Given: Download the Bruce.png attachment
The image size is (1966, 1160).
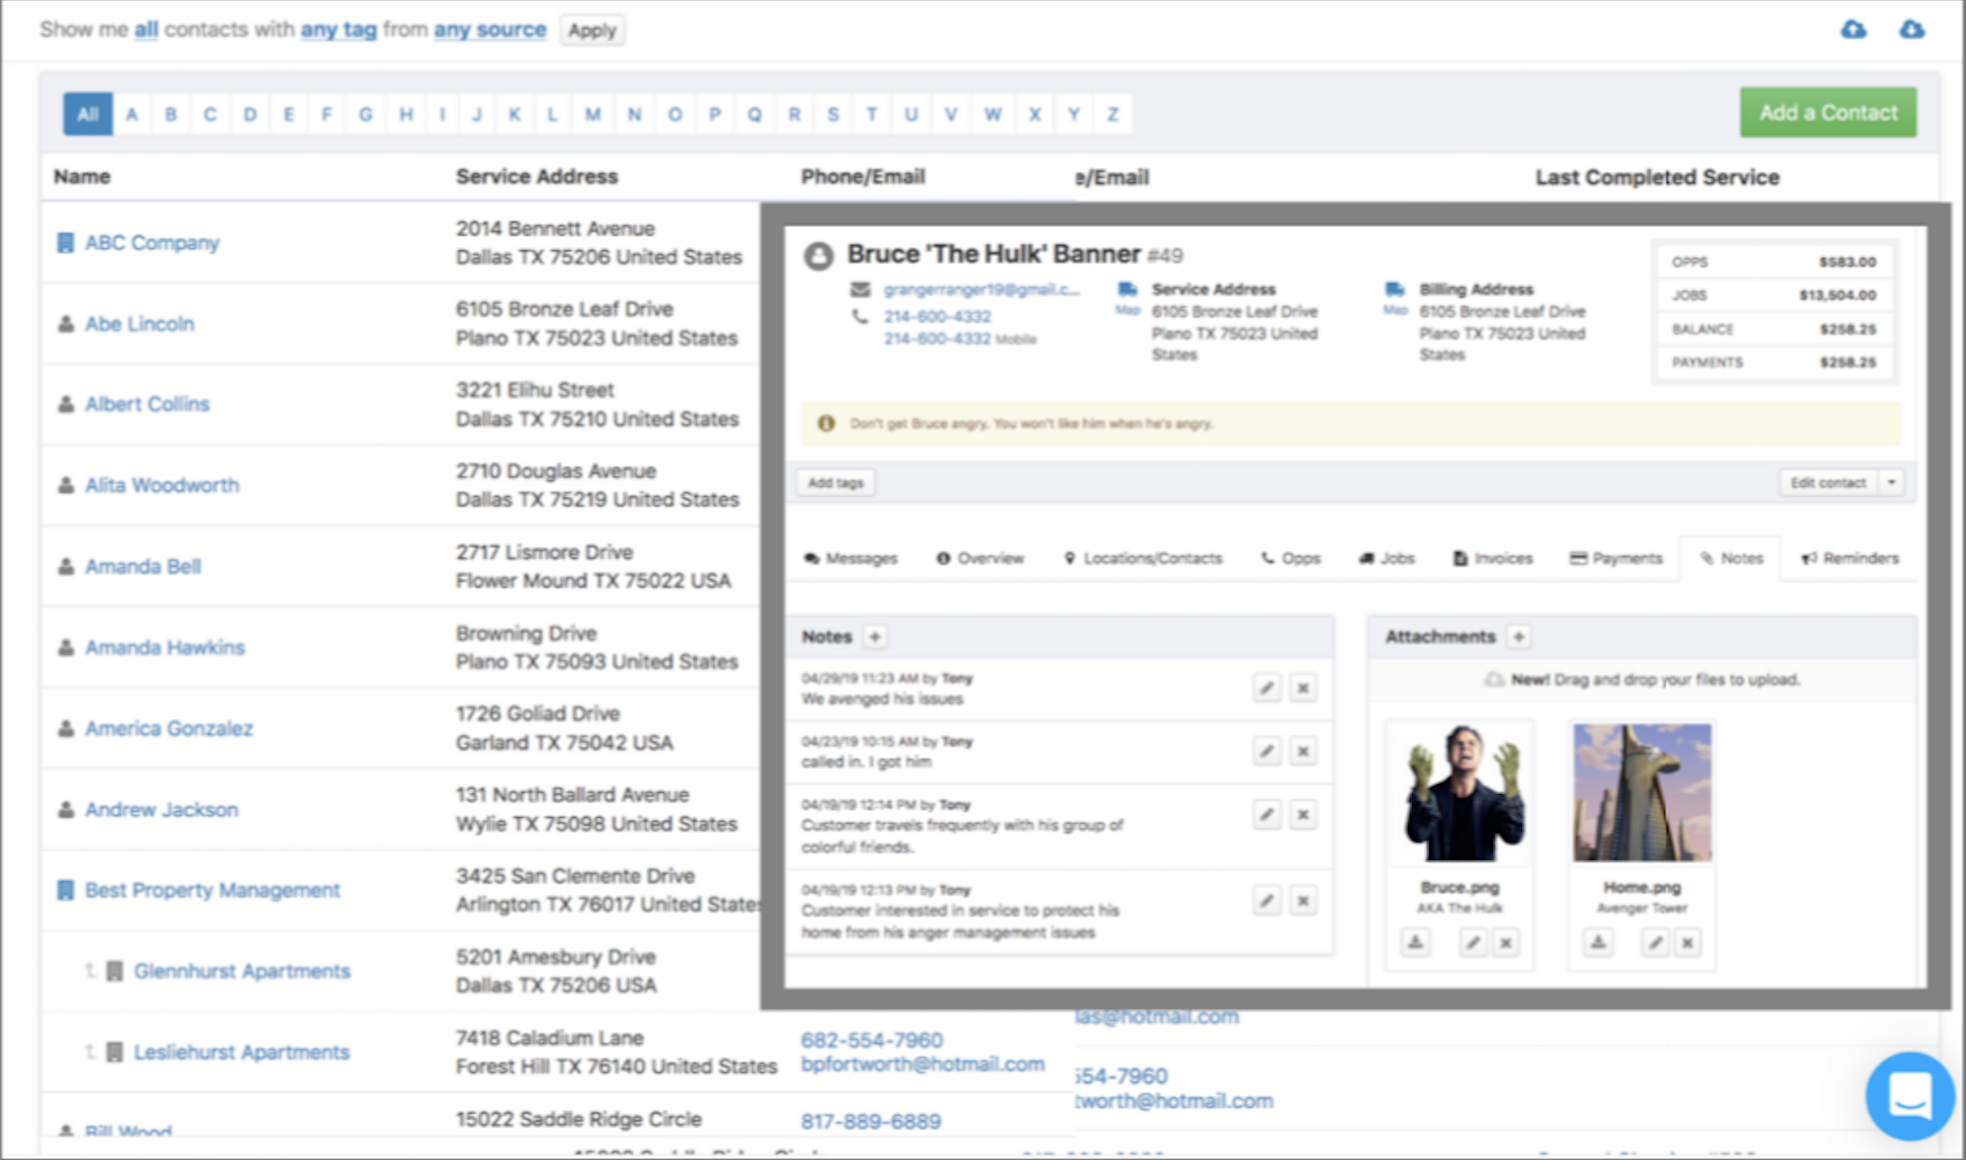Looking at the screenshot, I should [x=1415, y=942].
